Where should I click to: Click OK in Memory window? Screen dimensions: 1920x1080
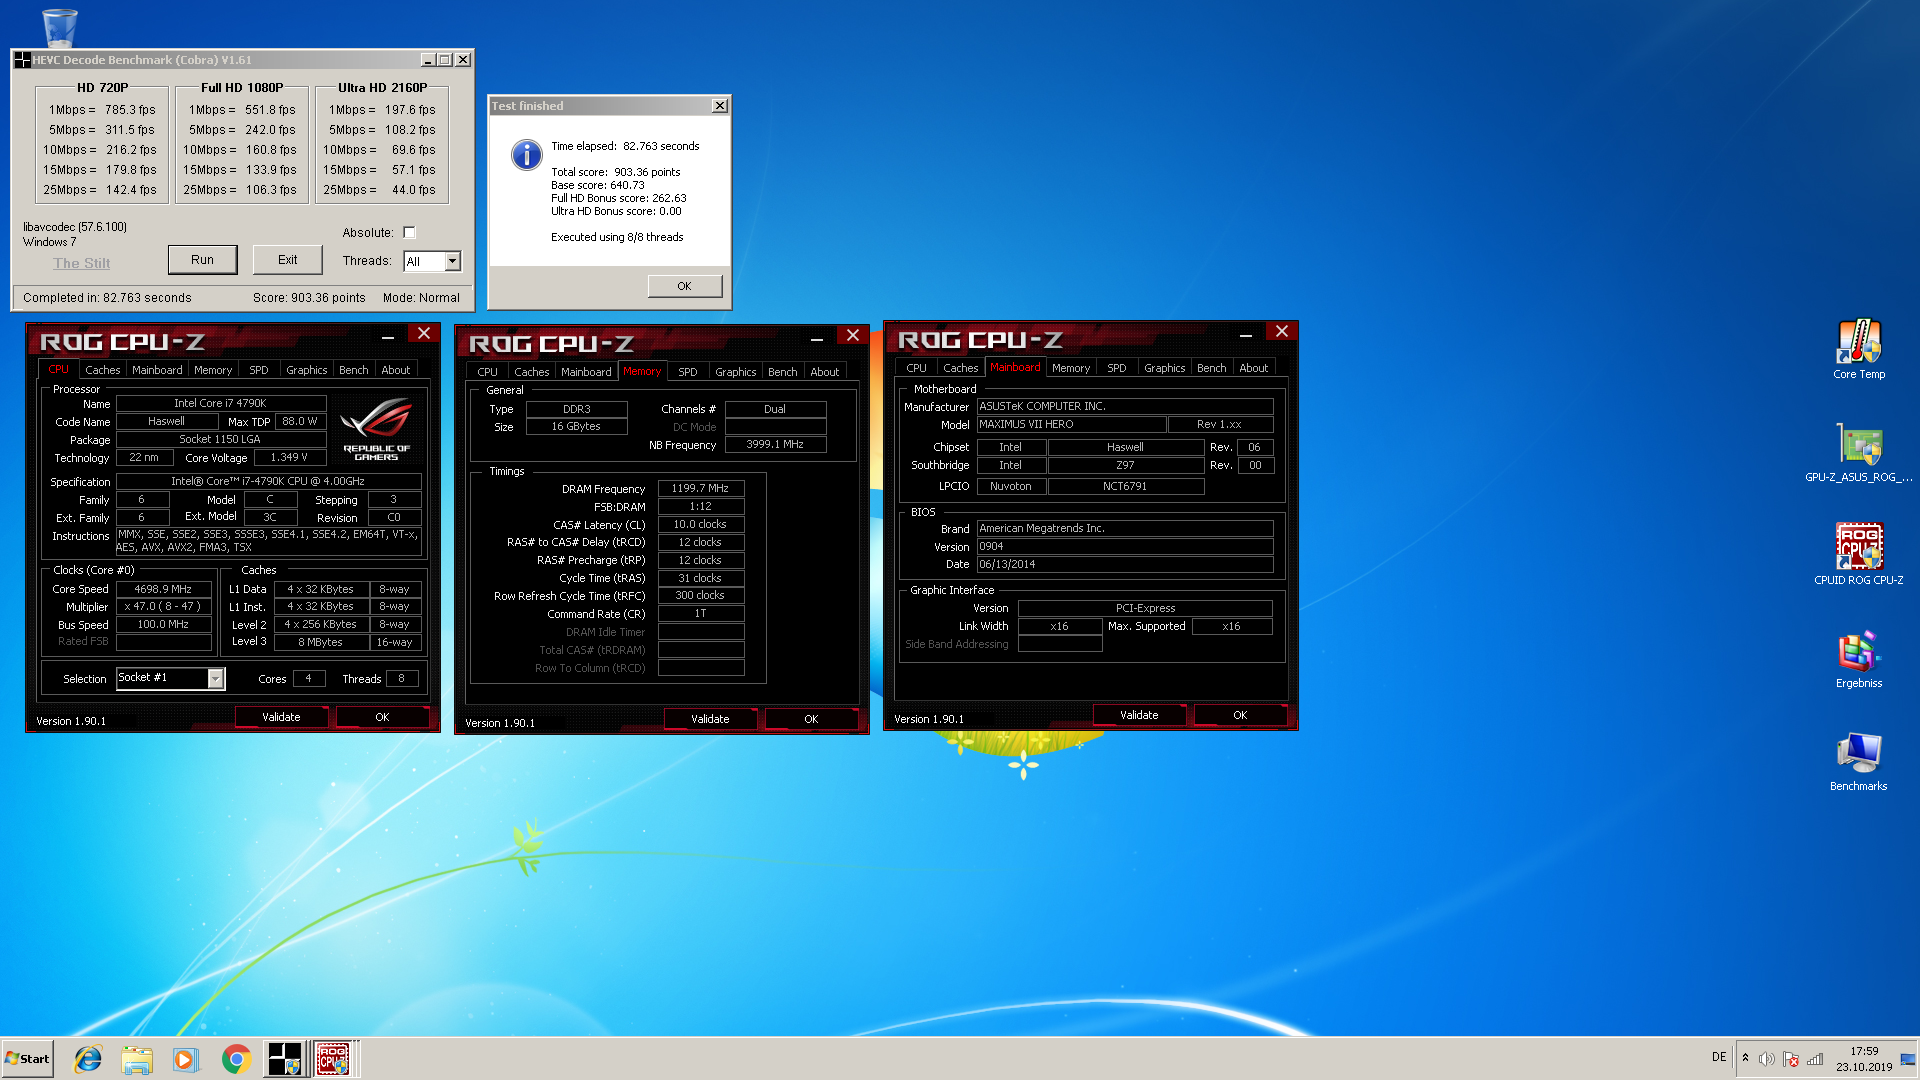(811, 719)
